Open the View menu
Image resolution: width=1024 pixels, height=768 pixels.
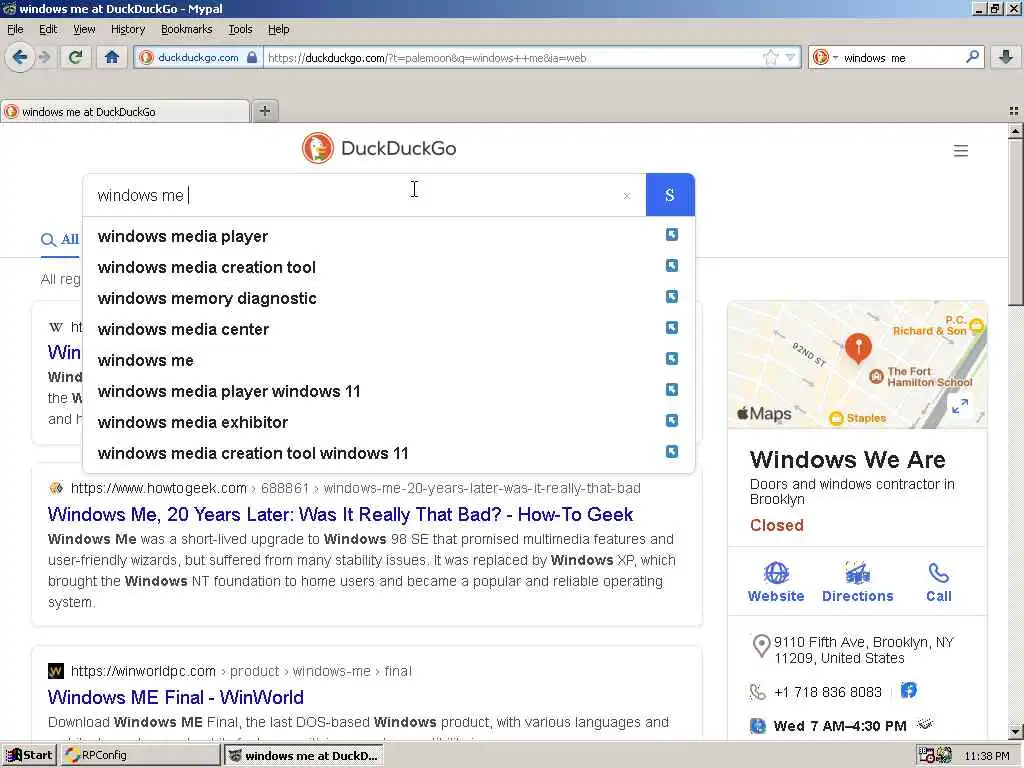pyautogui.click(x=84, y=29)
